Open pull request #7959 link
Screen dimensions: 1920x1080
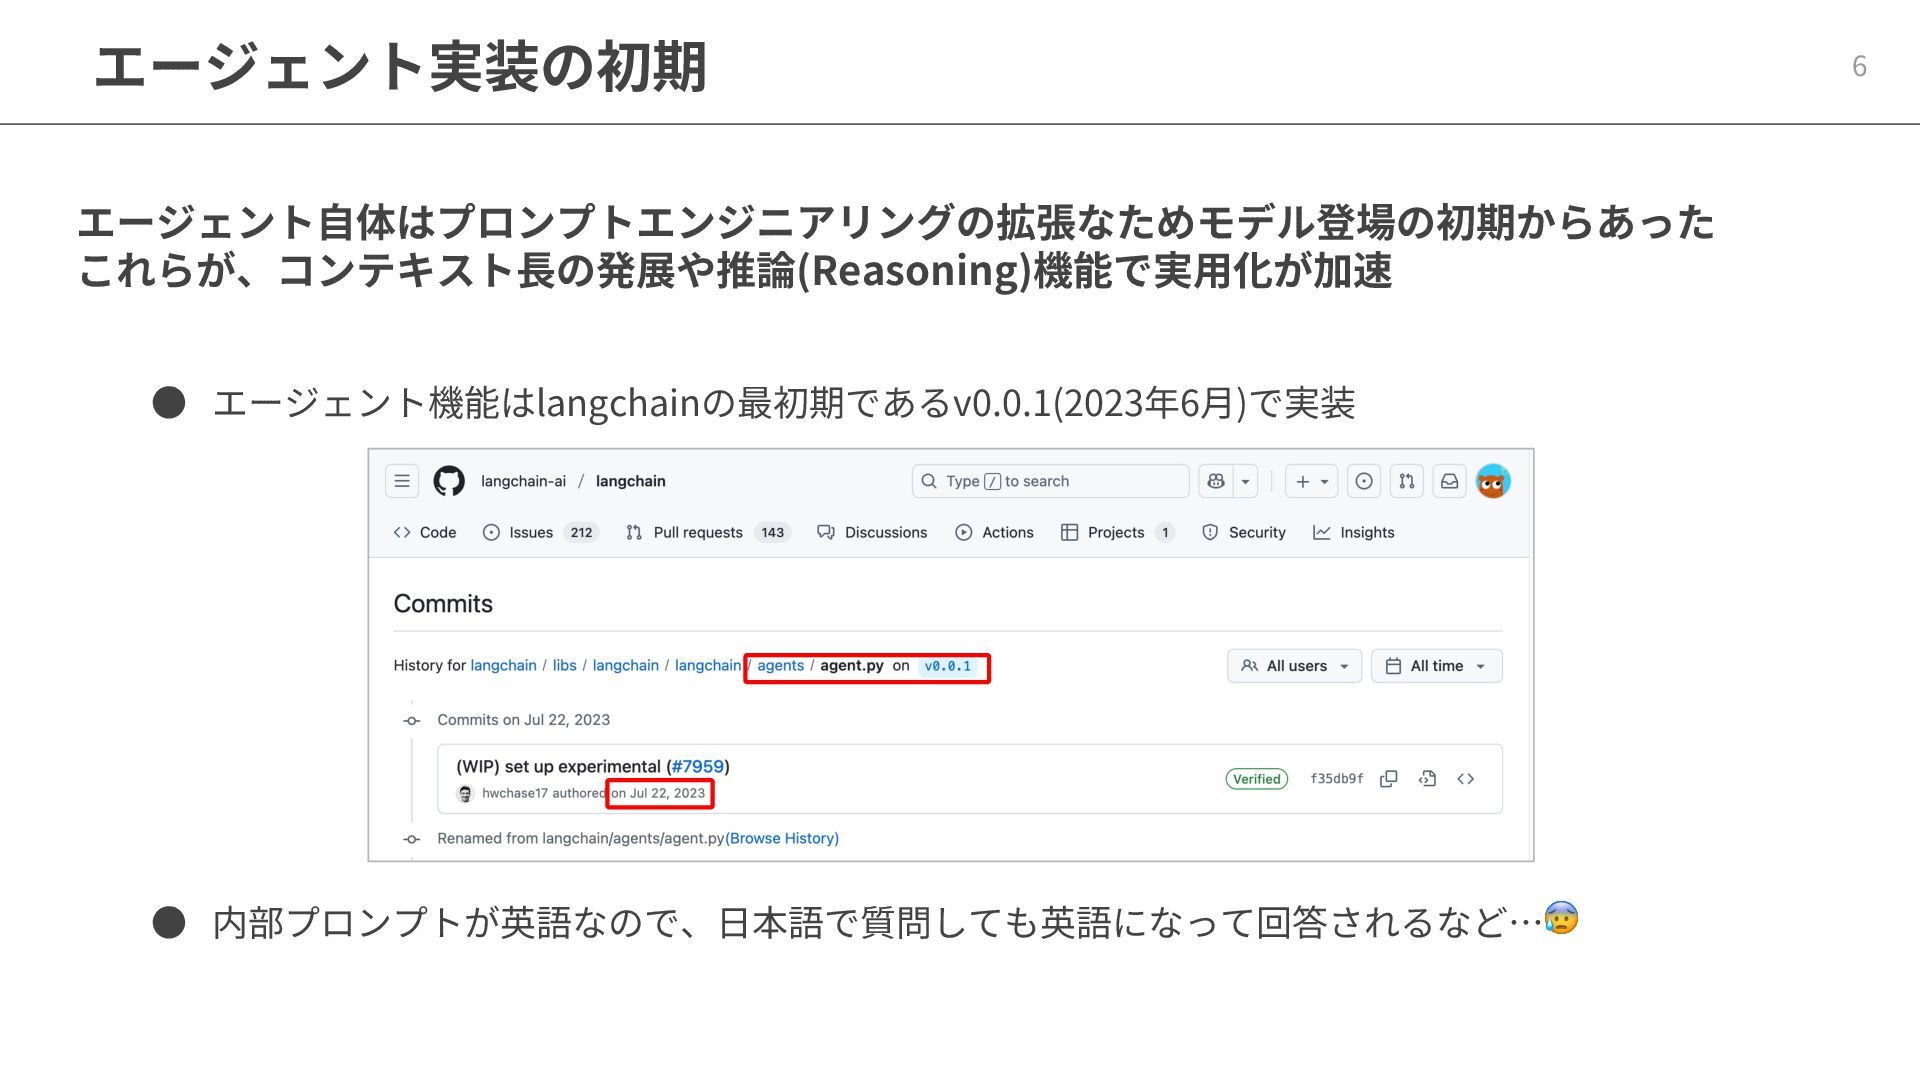point(697,766)
